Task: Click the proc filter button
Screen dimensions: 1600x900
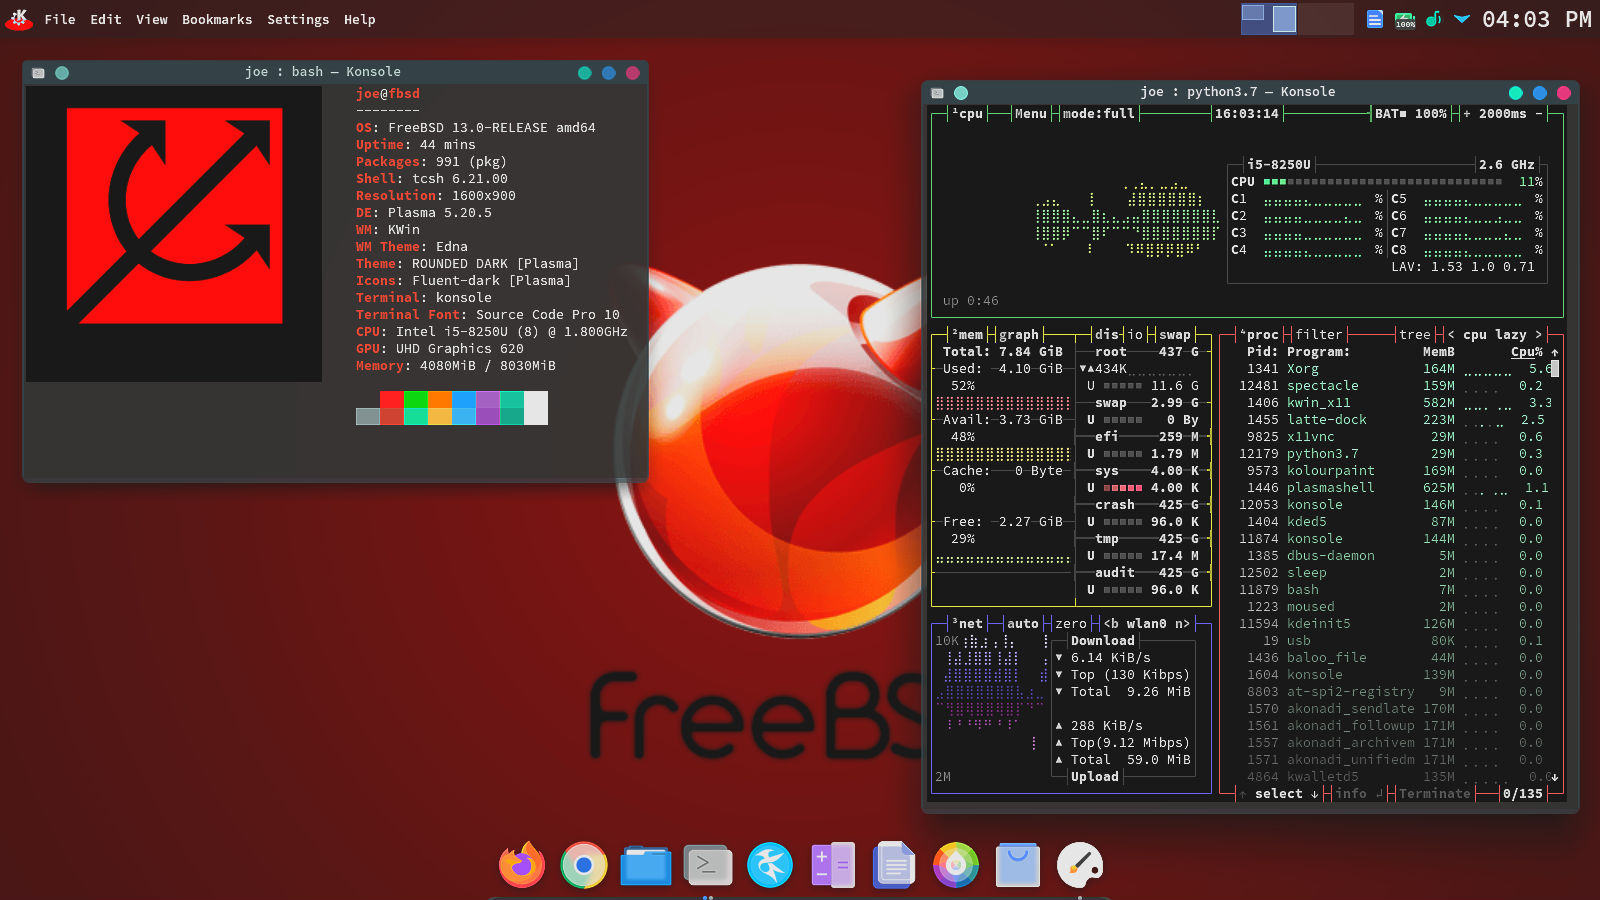Action: [x=1319, y=335]
